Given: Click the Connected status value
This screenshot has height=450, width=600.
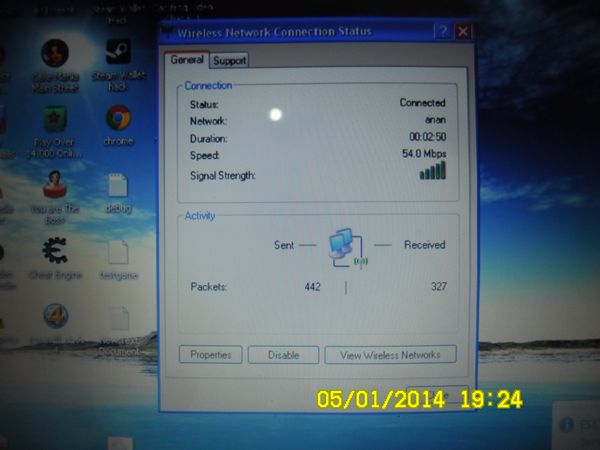Looking at the screenshot, I should [422, 103].
